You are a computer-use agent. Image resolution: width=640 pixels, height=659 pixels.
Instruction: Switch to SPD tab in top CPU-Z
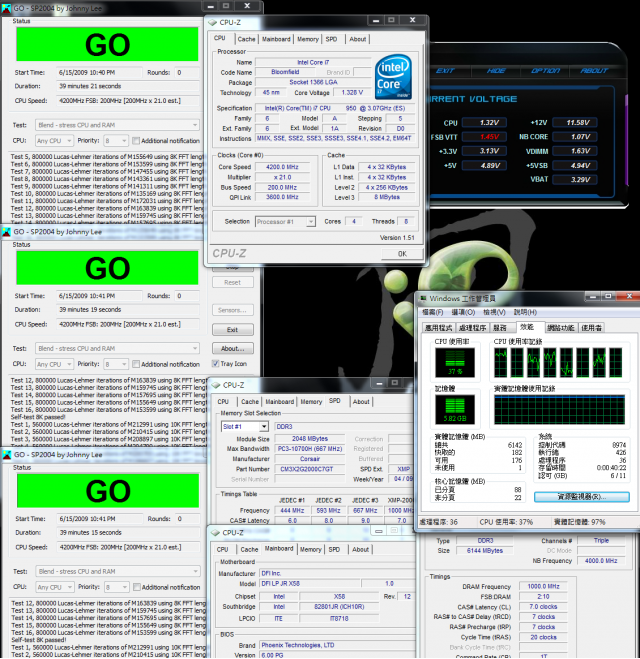pos(332,39)
